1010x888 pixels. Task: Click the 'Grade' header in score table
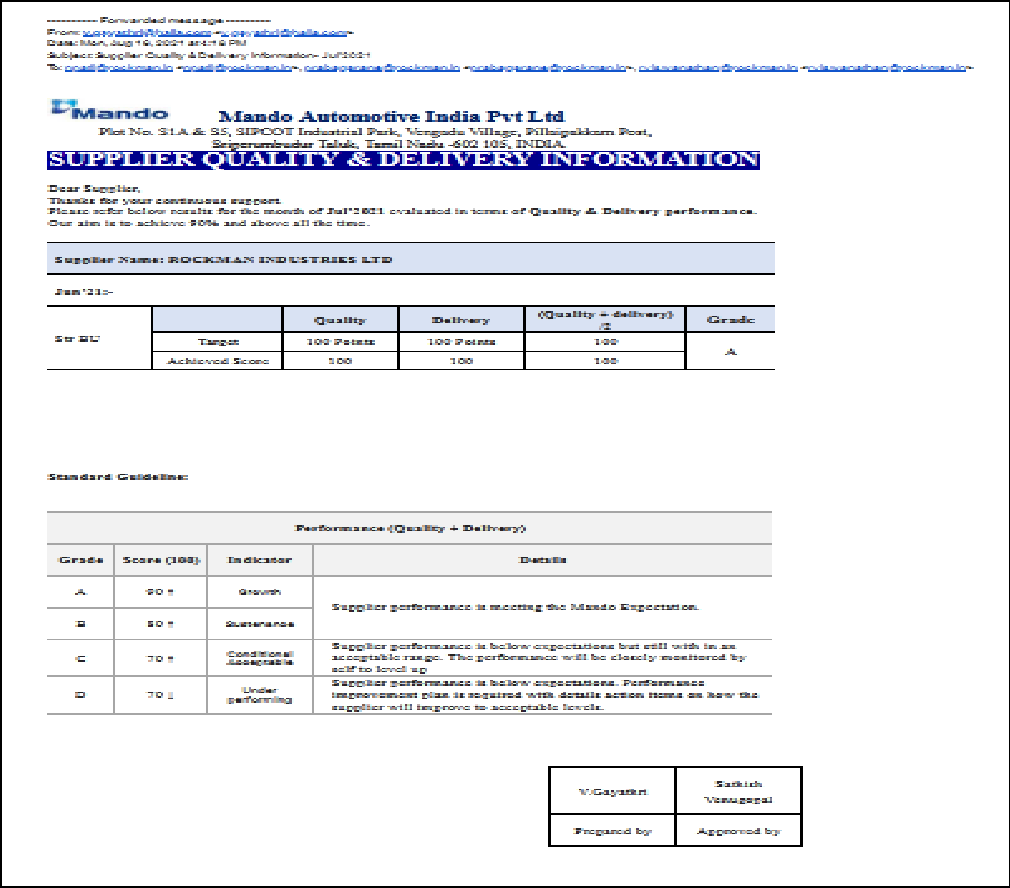point(730,319)
